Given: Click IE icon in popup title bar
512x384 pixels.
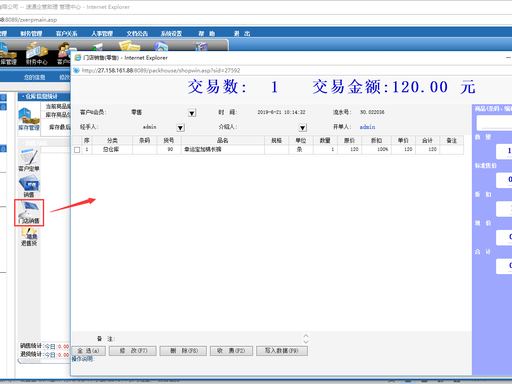Looking at the screenshot, I should pyautogui.click(x=78, y=58).
